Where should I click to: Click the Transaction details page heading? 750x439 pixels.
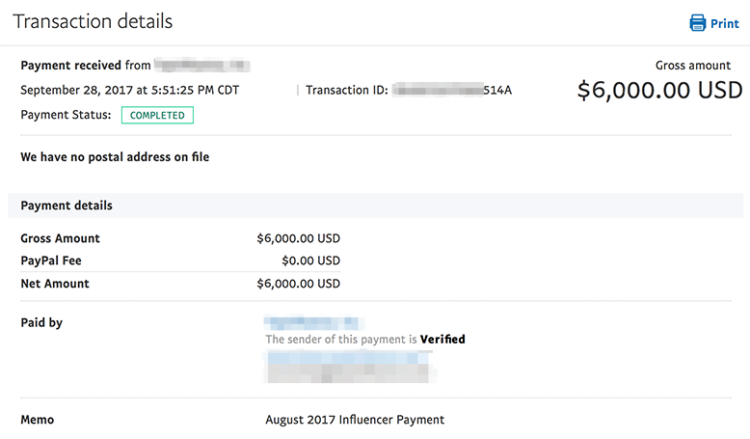pos(92,21)
